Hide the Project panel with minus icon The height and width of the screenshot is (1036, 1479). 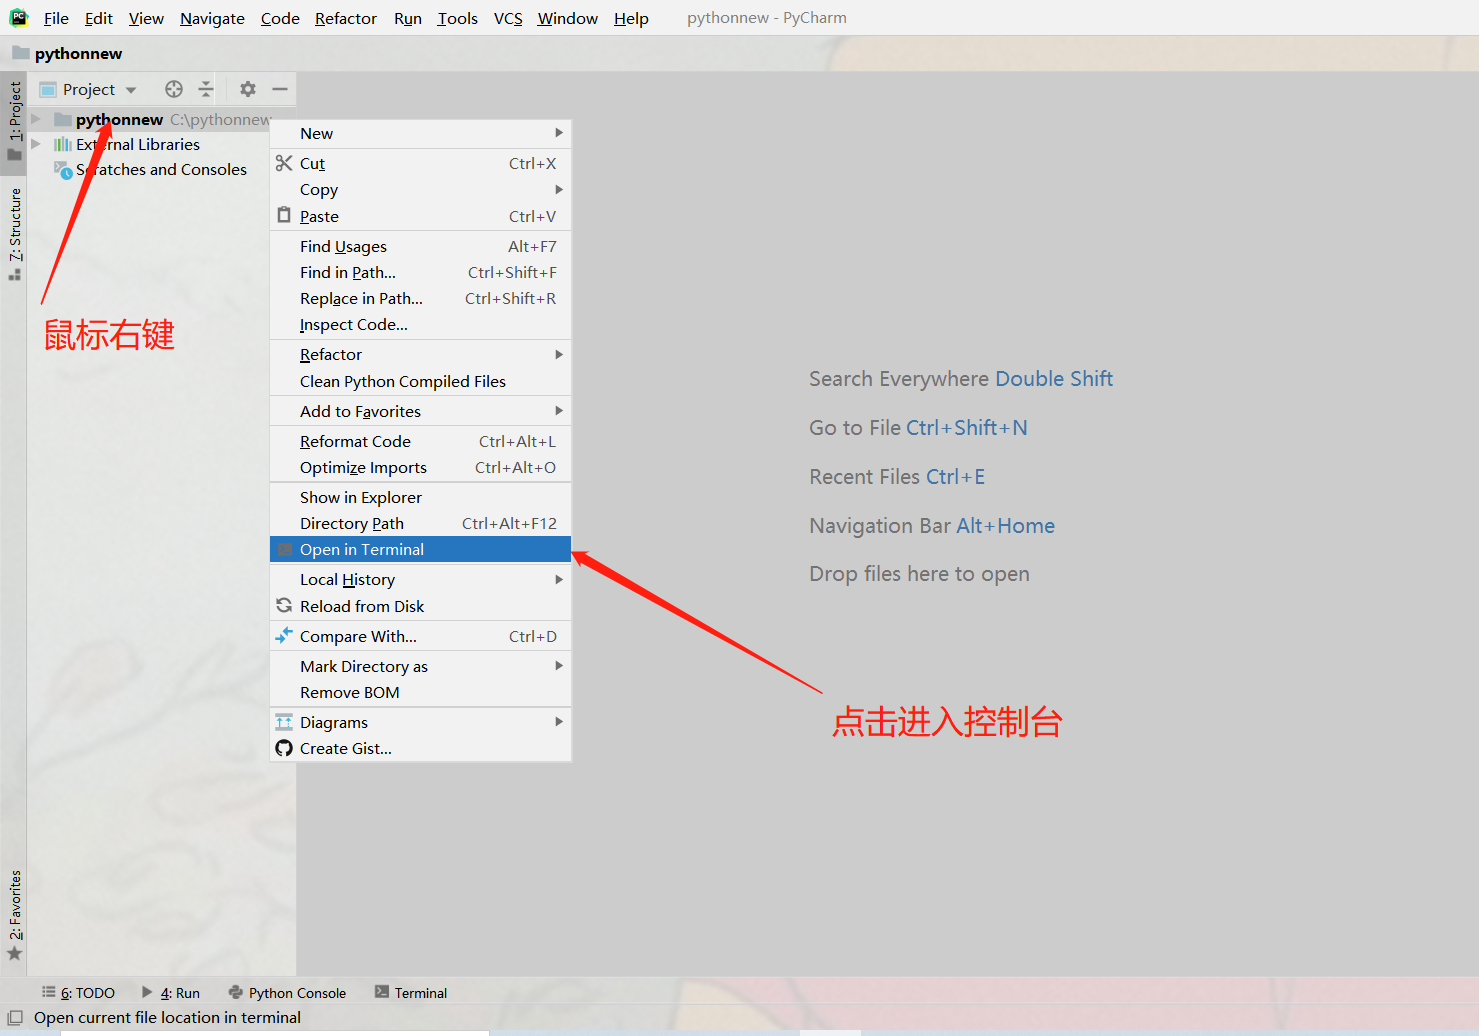(280, 89)
